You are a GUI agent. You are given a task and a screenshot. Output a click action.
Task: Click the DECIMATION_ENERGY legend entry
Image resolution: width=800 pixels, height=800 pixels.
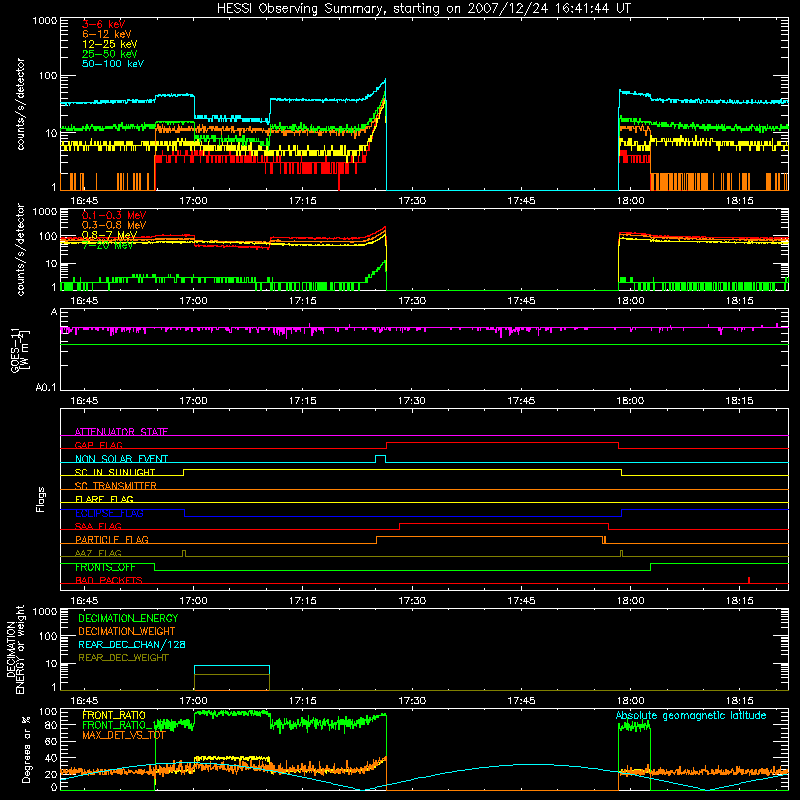(x=128, y=618)
